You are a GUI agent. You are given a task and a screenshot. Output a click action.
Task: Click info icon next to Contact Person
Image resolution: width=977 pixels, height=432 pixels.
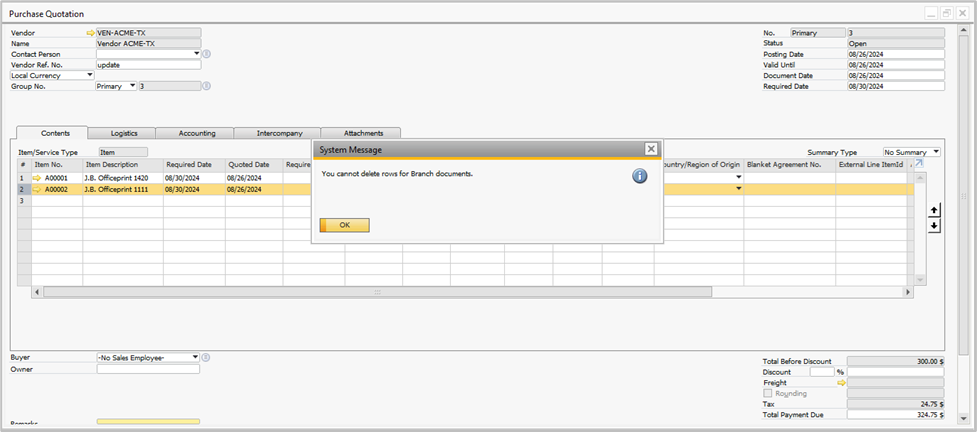207,54
